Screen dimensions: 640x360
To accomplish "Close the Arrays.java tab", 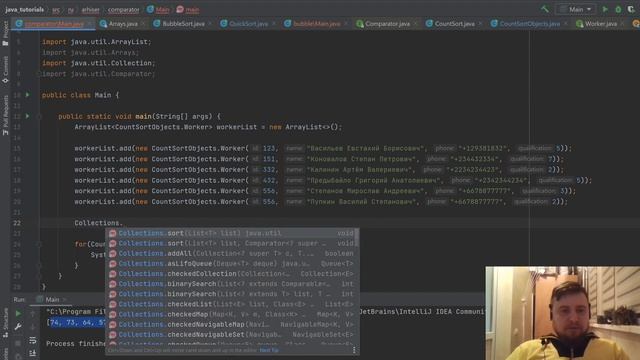I will pos(143,24).
